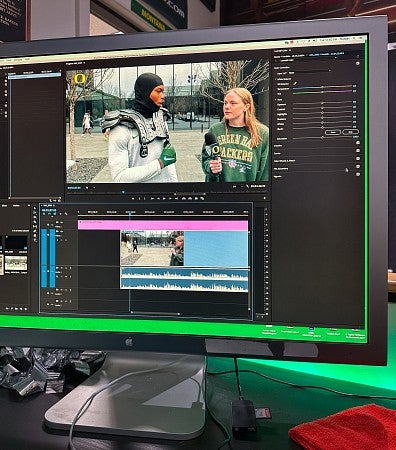Select the pink adjustment layer clip
The image size is (396, 450).
pos(163,225)
